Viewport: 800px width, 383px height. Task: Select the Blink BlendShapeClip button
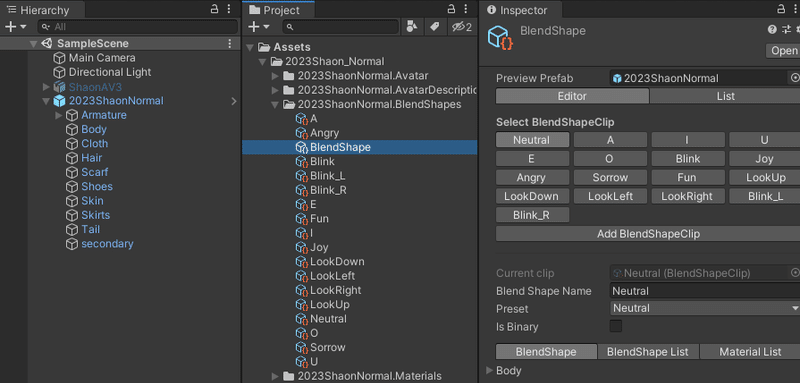click(x=688, y=159)
